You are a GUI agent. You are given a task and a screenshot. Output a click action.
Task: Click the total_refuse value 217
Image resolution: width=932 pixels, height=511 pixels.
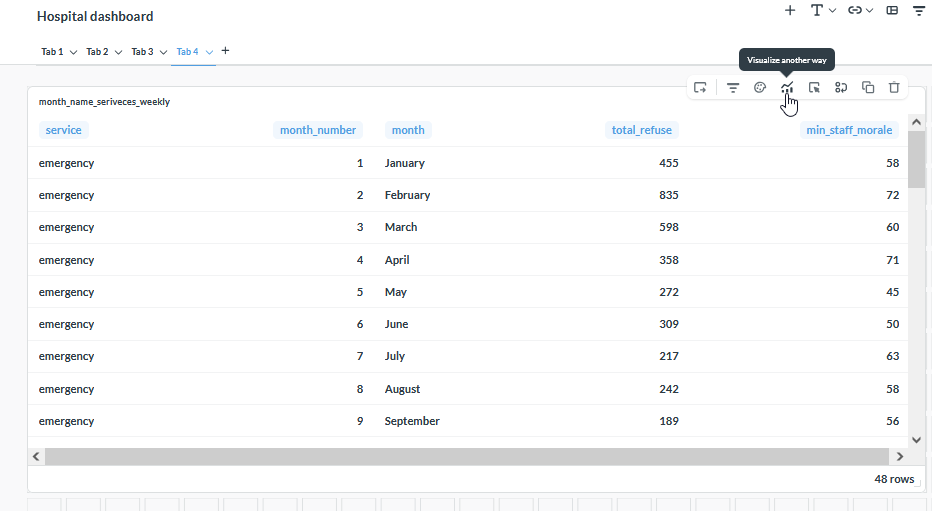[x=669, y=356]
